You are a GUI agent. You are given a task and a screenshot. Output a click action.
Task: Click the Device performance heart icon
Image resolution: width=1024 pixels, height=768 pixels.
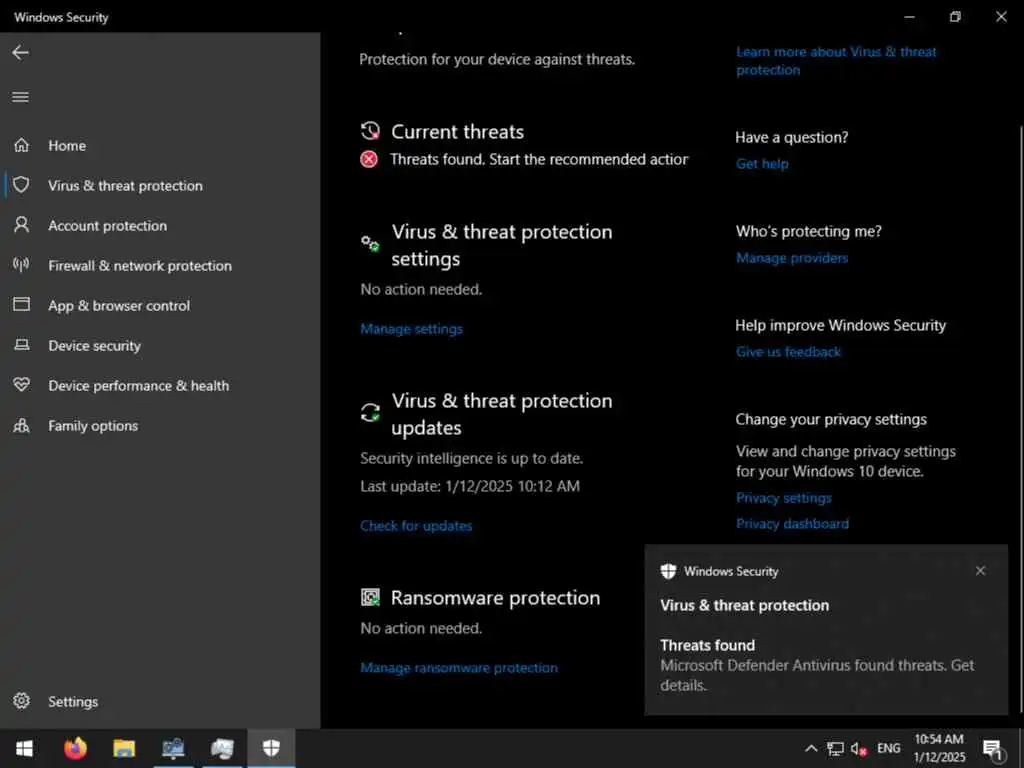tap(22, 385)
